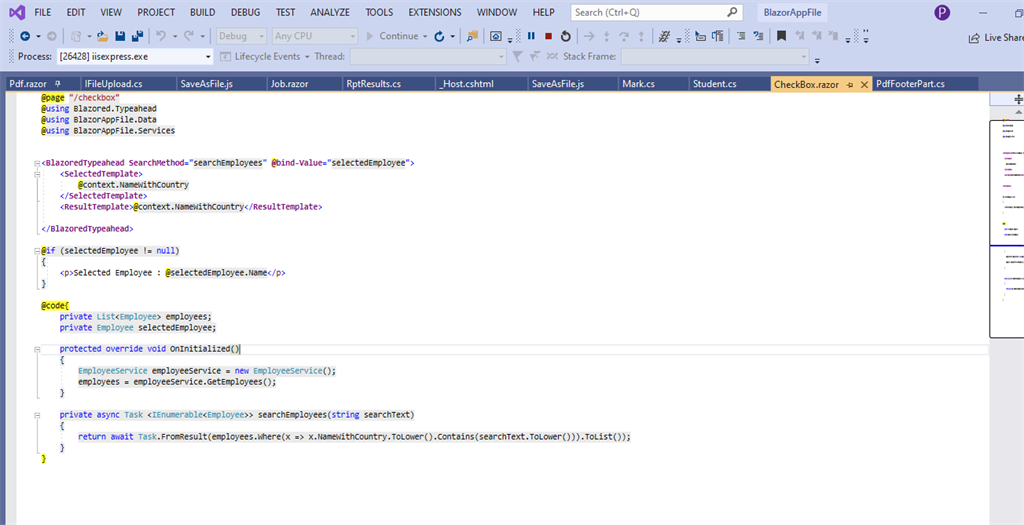Click the Stop Debugging red square icon
Viewport: 1024px width, 525px height.
tap(548, 36)
